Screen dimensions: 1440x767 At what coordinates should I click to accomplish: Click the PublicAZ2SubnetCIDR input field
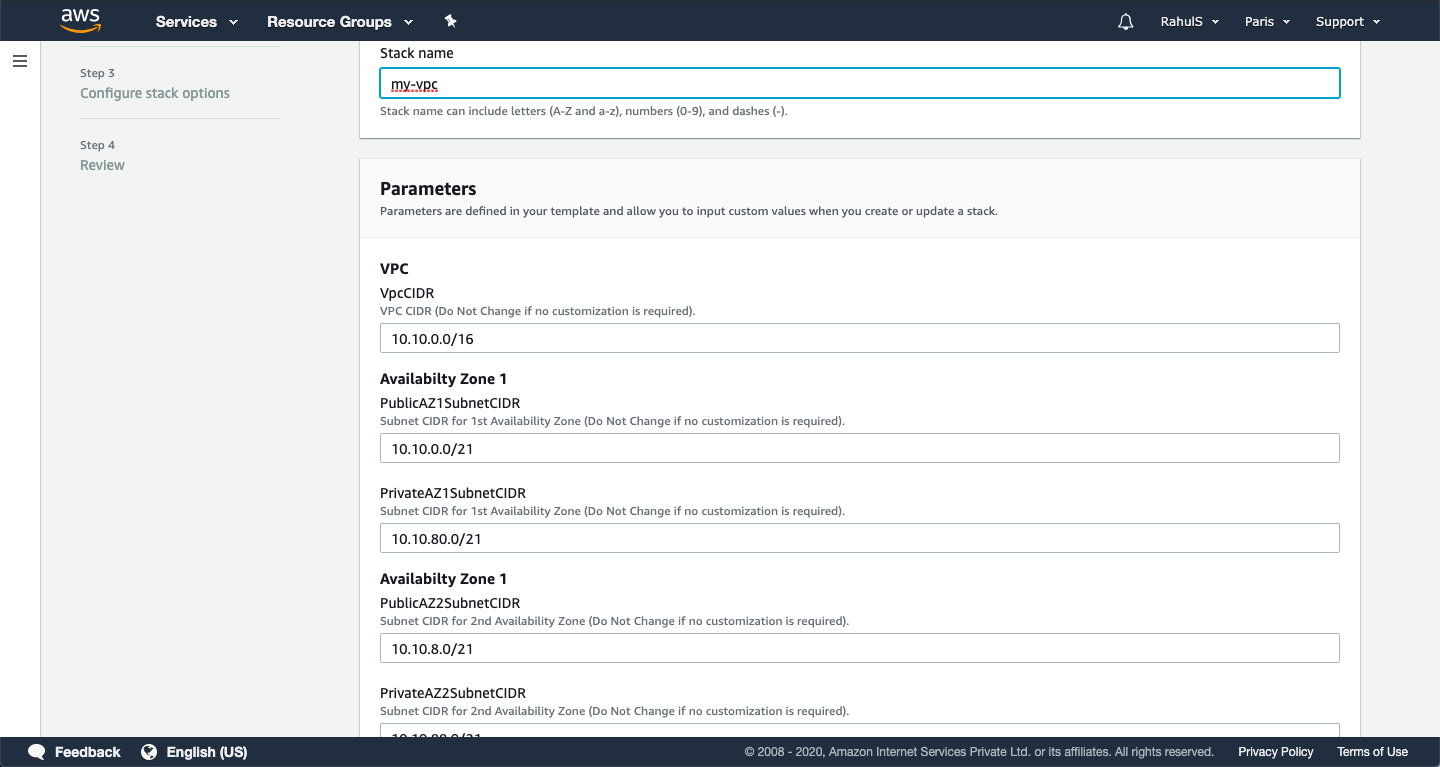[859, 649]
